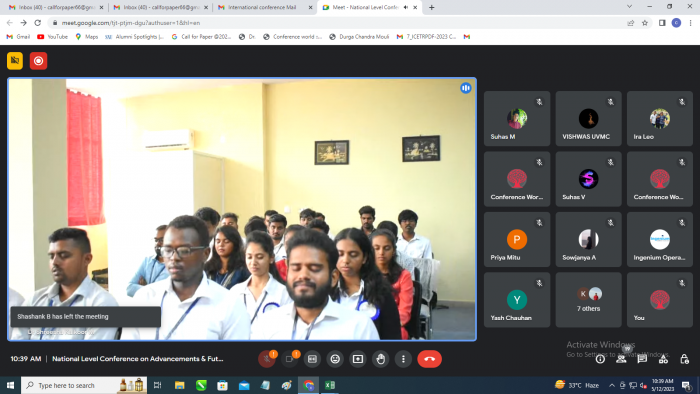This screenshot has height=394, width=700.
Task: Click the red recording indicator icon
Action: pyautogui.click(x=38, y=61)
